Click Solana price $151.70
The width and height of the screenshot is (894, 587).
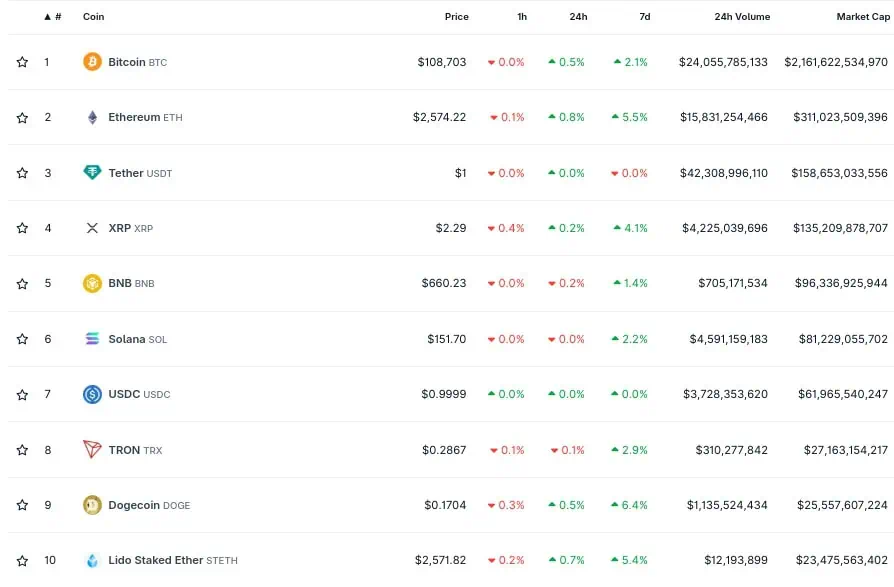pos(446,339)
